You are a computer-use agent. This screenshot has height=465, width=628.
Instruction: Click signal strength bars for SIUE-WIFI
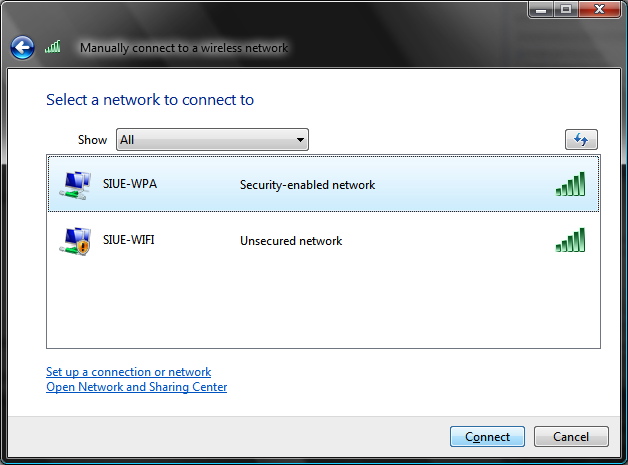click(x=570, y=241)
